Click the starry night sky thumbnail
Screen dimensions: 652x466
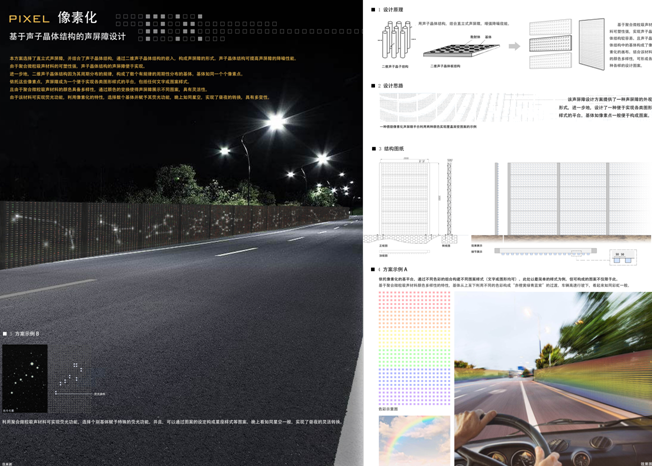pos(25,378)
